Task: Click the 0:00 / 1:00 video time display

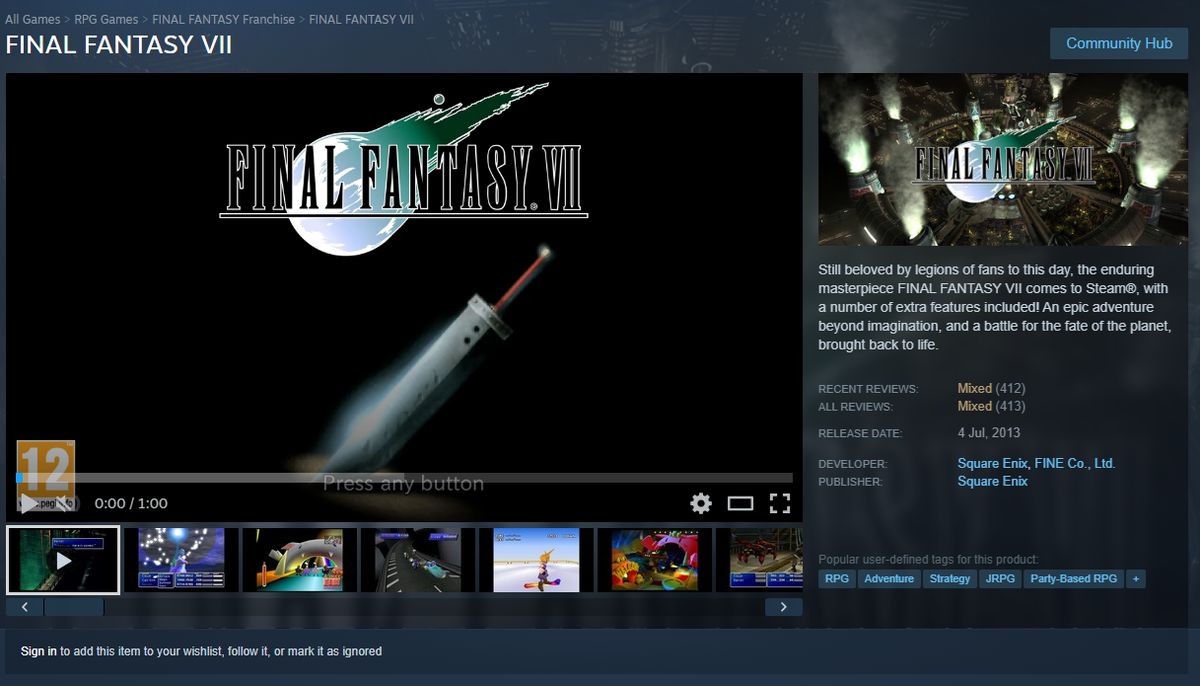Action: tap(131, 503)
